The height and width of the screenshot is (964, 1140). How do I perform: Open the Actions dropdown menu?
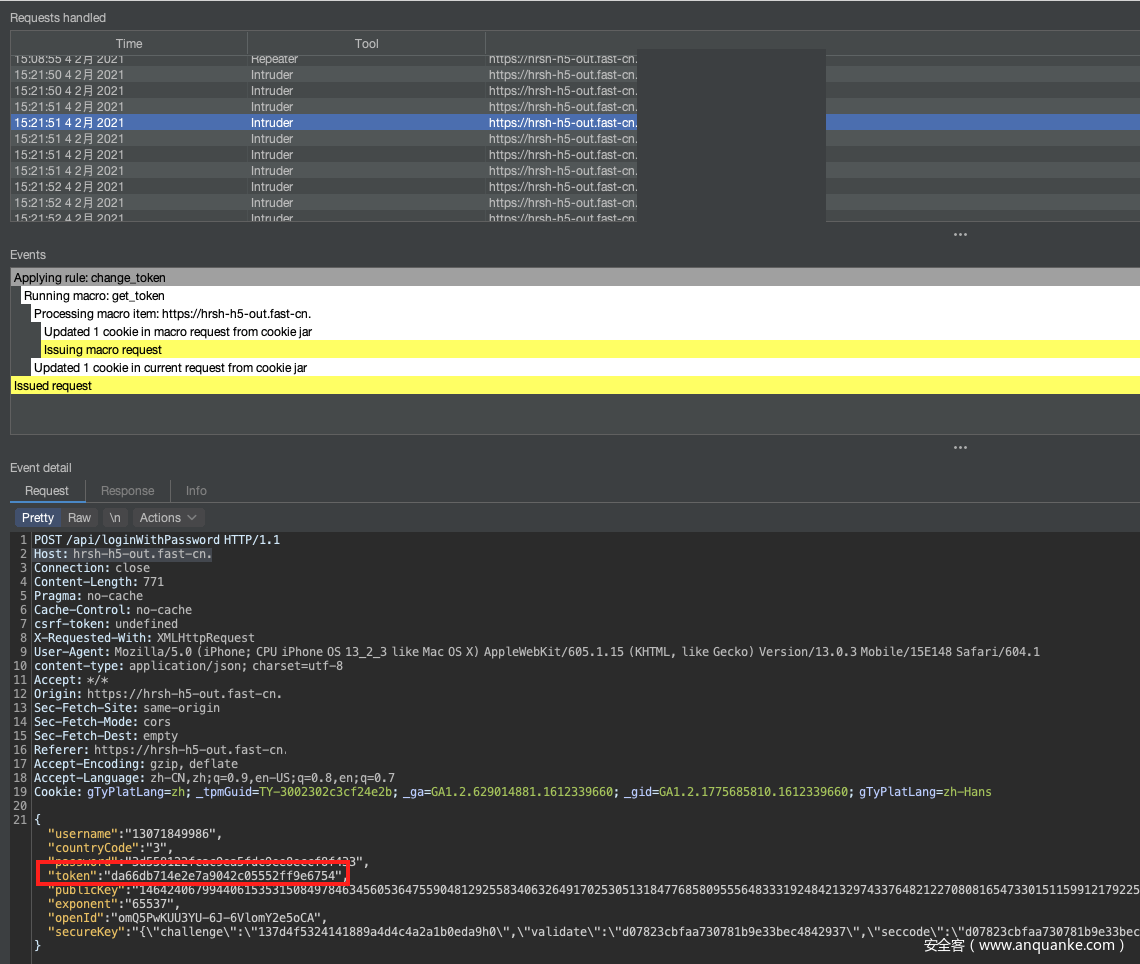(x=168, y=518)
